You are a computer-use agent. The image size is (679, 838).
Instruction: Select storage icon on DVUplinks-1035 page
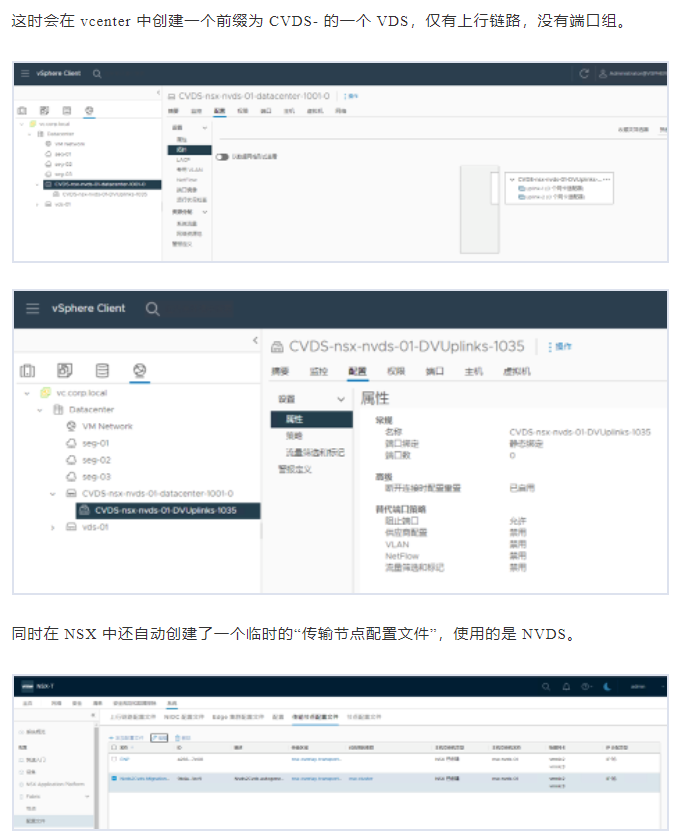coord(102,370)
